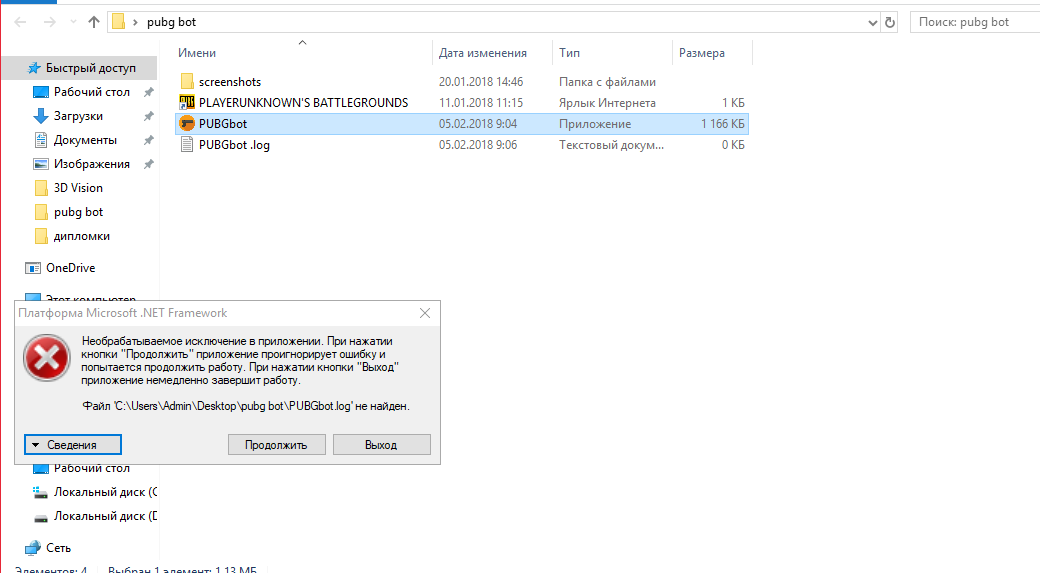This screenshot has width=1040, height=573.
Task: Click the Документы icon in the sidebar
Action: click(41, 140)
